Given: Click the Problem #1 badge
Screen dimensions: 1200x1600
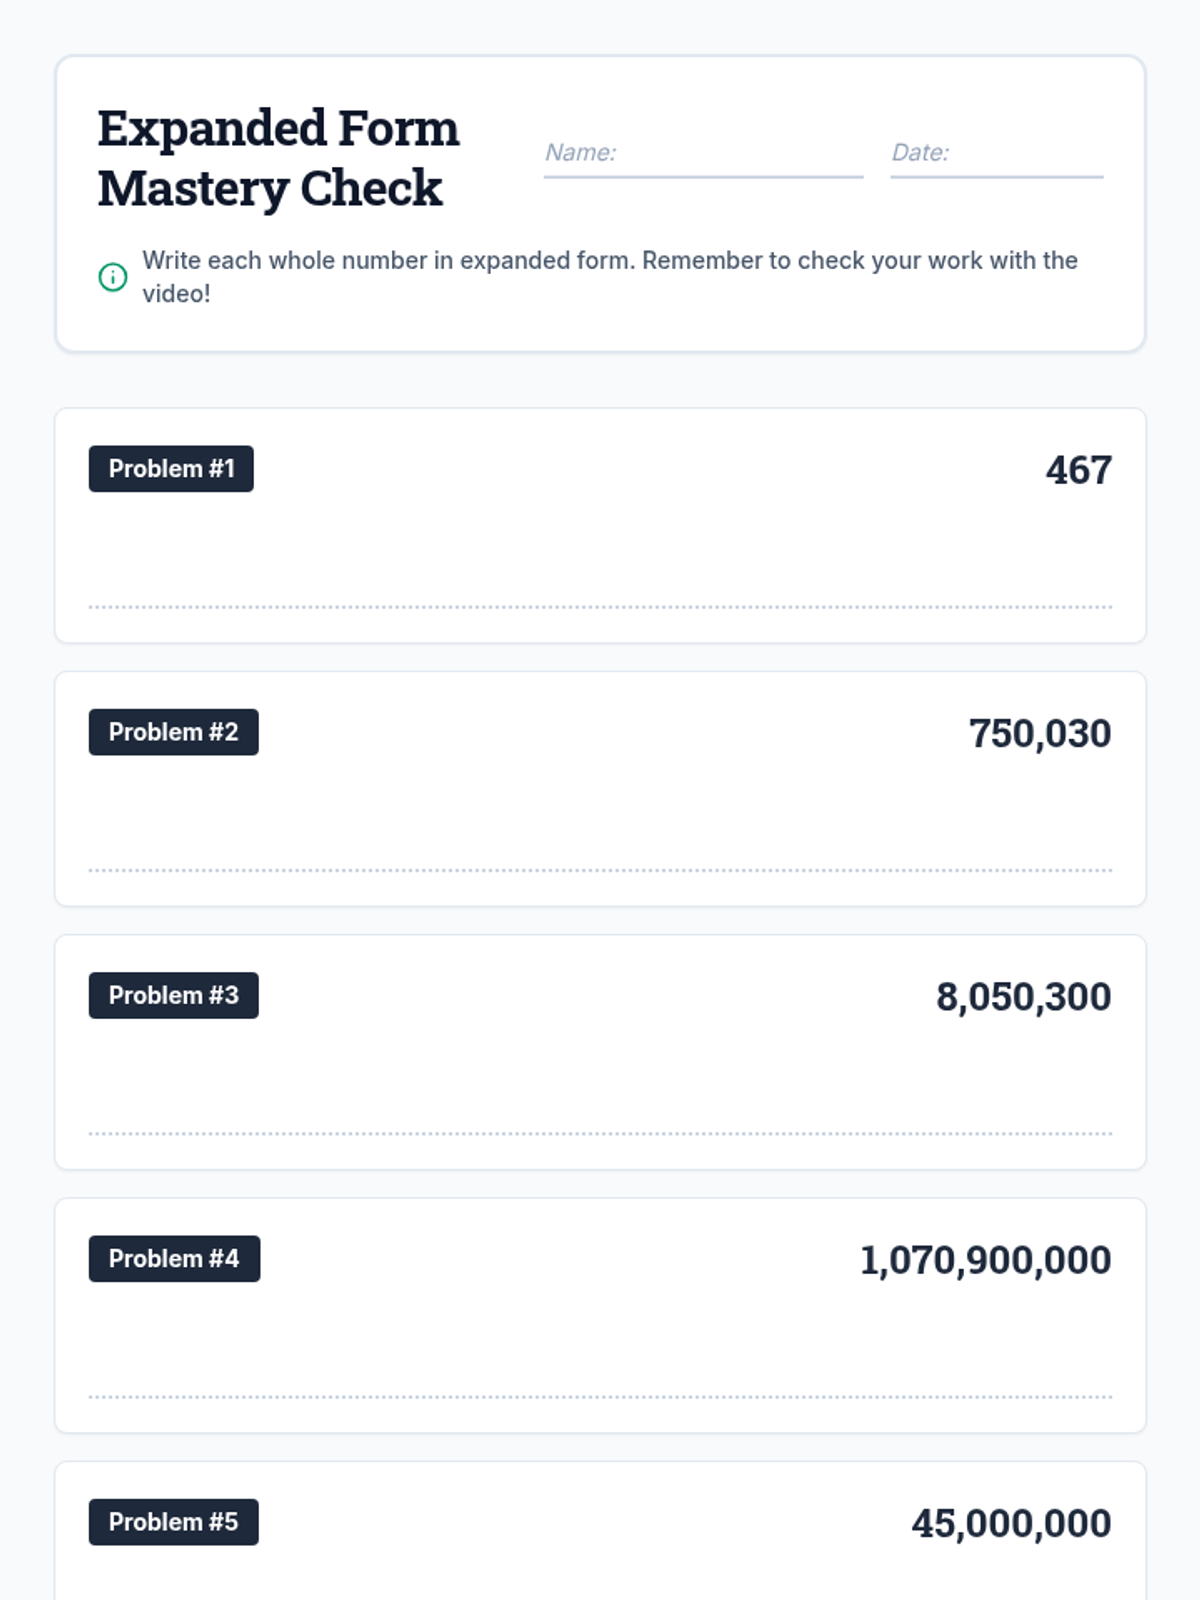Looking at the screenshot, I should coord(171,469).
